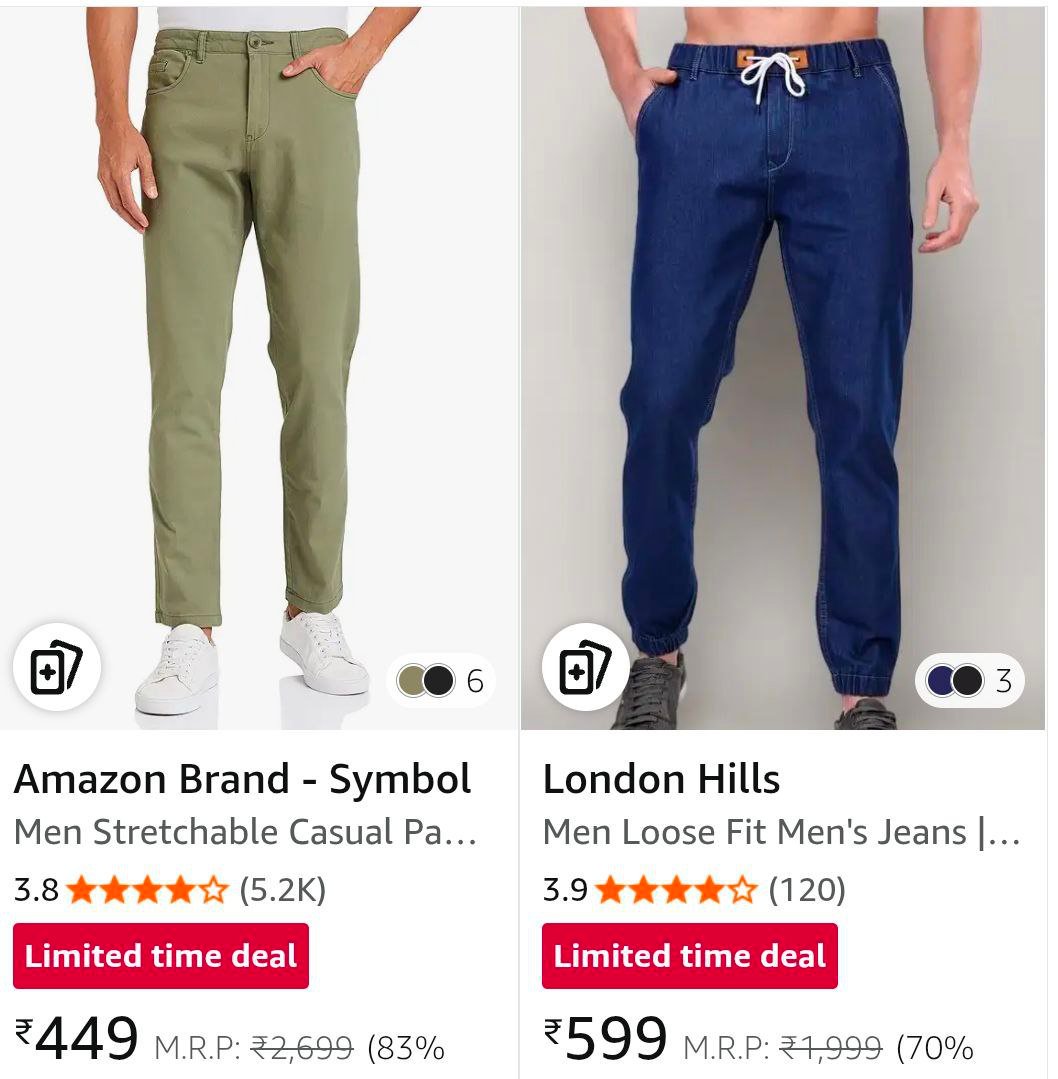Image resolution: width=1058 pixels, height=1079 pixels.
Task: Select black color swatch on London Hills jeans
Action: pyautogui.click(x=967, y=681)
